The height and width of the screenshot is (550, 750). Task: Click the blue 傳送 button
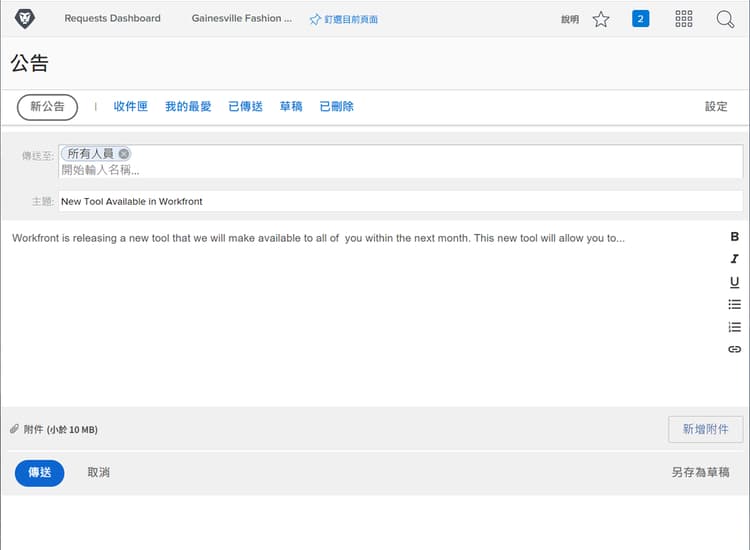click(x=40, y=473)
